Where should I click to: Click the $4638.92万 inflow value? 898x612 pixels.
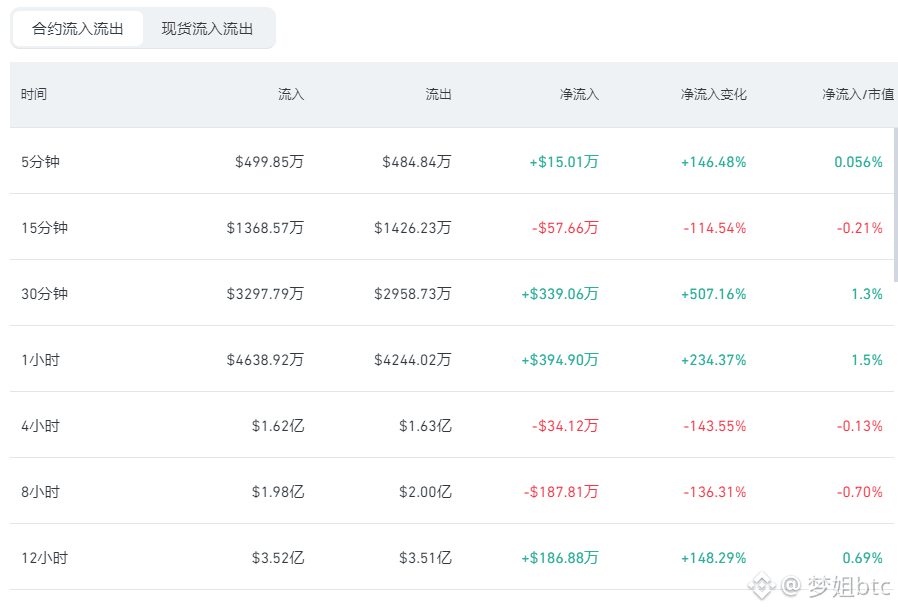(265, 360)
